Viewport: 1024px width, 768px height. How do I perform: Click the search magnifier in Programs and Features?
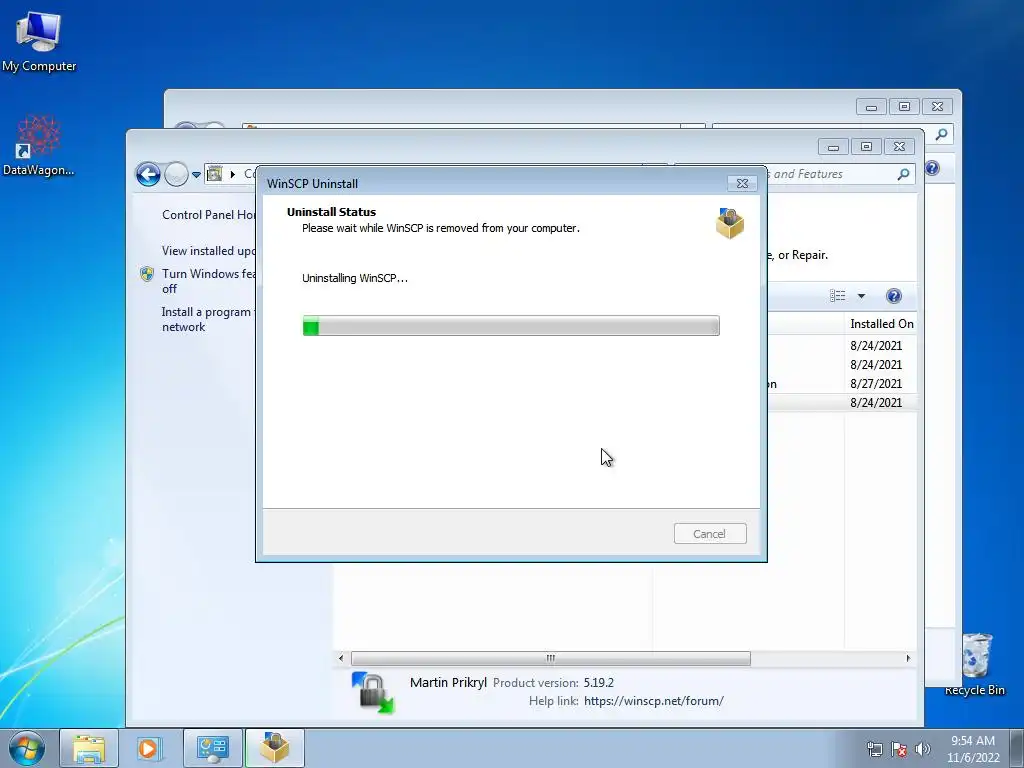[904, 174]
